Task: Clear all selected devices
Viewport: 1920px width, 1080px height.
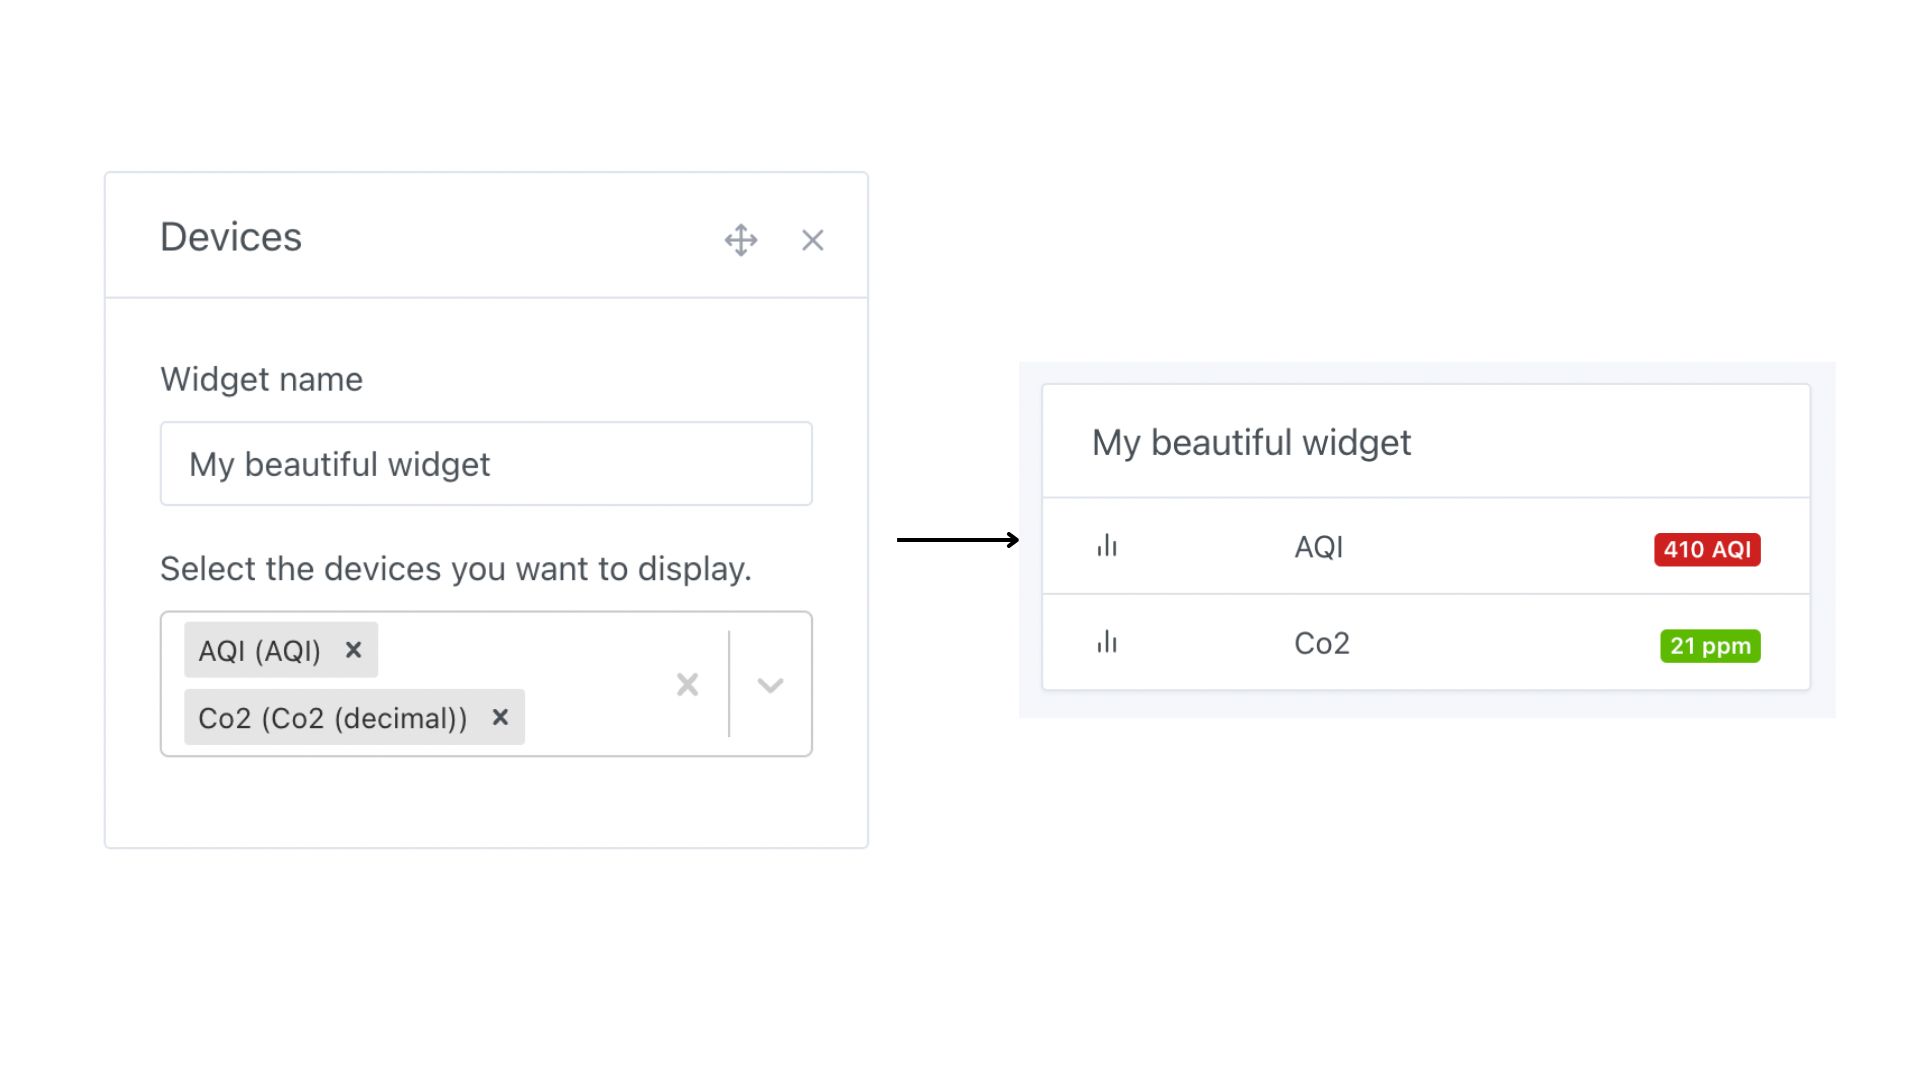Action: click(x=687, y=684)
